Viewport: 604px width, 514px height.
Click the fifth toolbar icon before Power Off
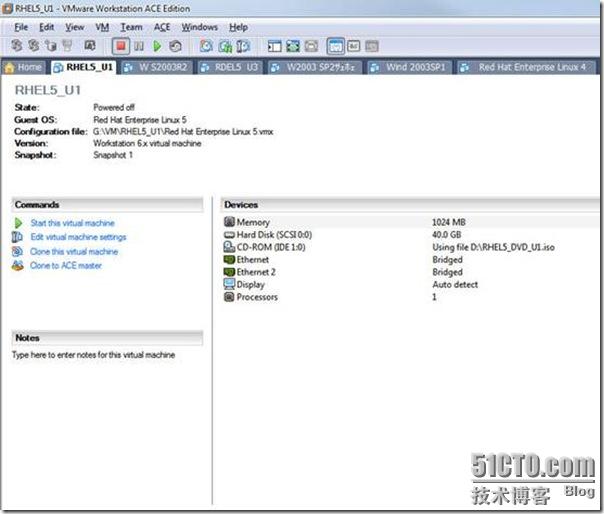pos(90,45)
